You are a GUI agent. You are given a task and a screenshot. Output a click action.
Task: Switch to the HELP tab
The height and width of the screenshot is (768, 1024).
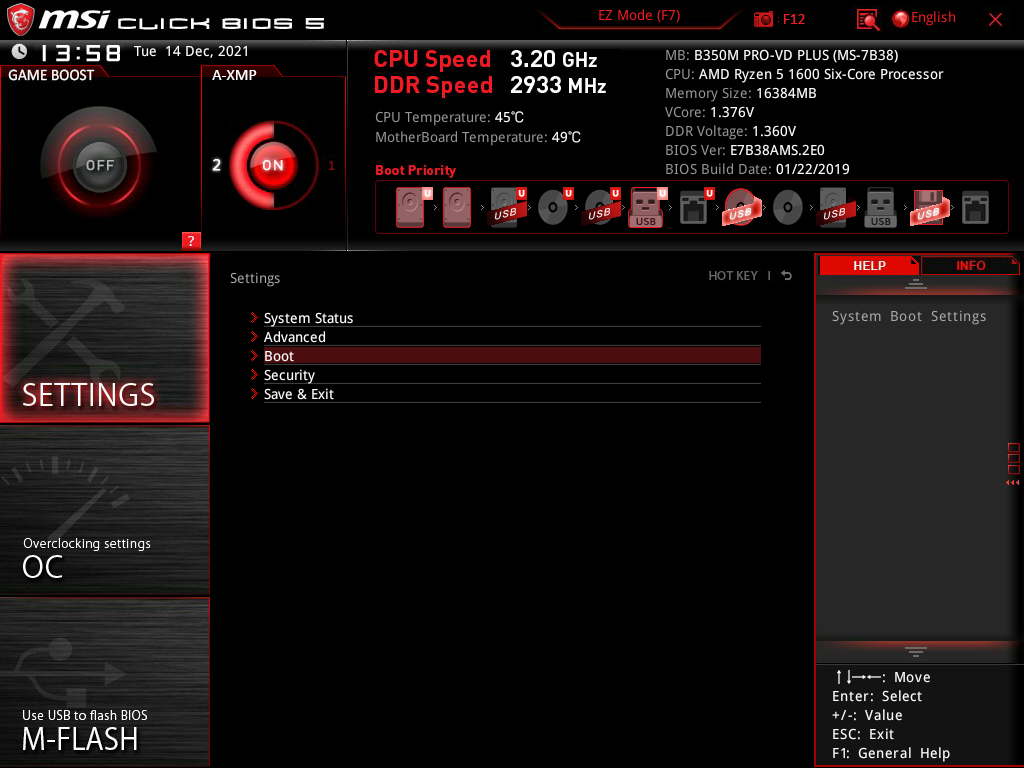(x=869, y=265)
